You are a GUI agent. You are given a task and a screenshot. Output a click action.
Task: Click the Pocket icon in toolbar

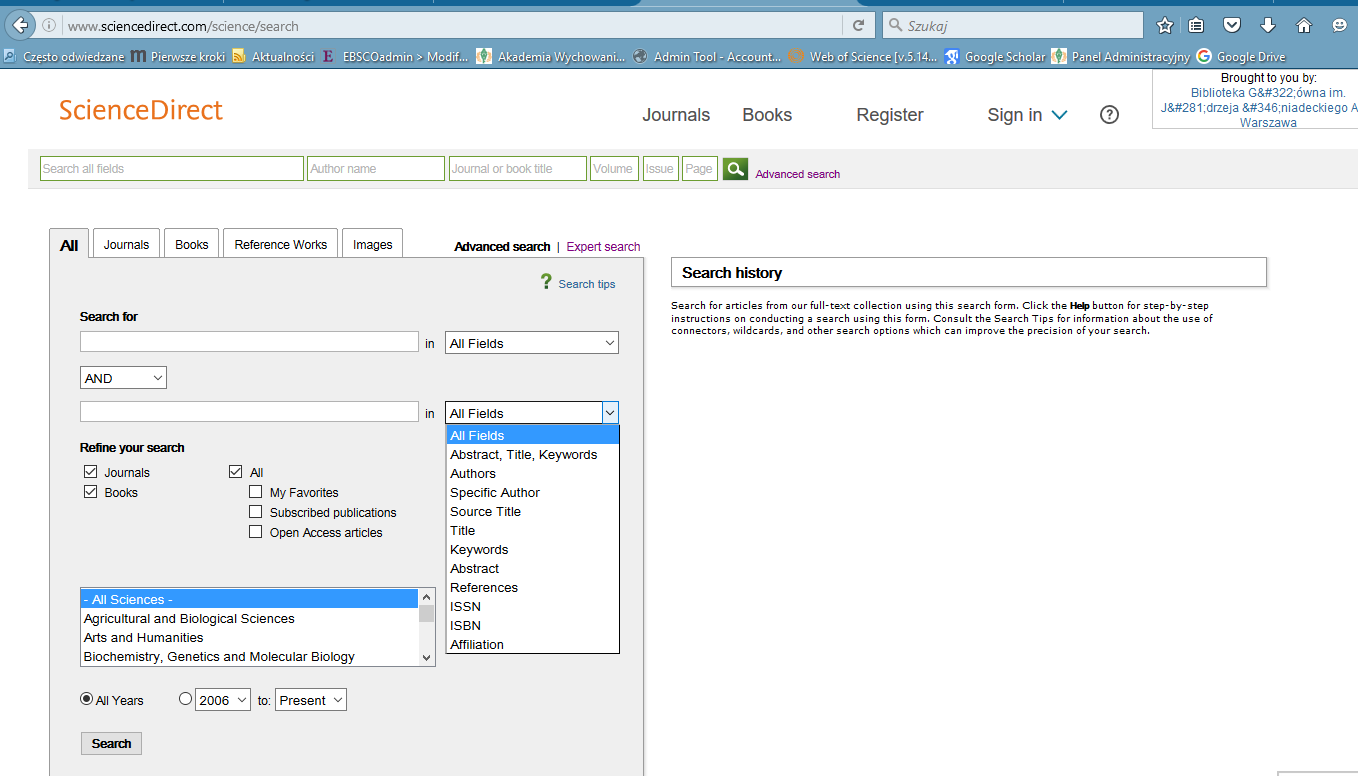[x=1232, y=25]
